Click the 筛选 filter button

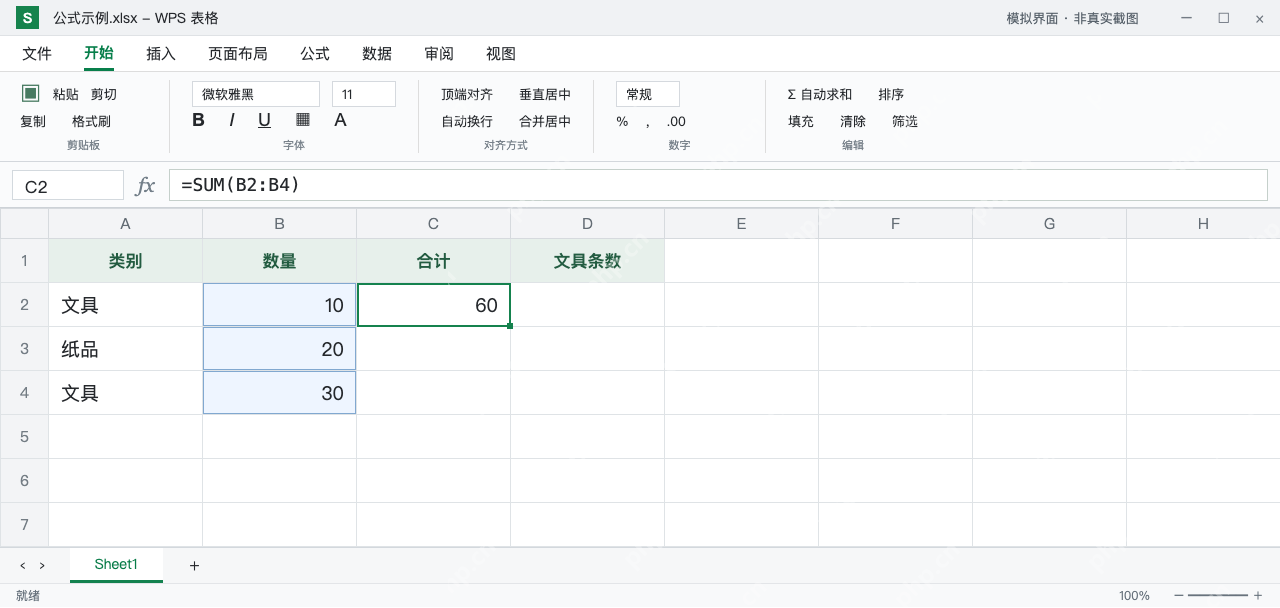coord(905,121)
